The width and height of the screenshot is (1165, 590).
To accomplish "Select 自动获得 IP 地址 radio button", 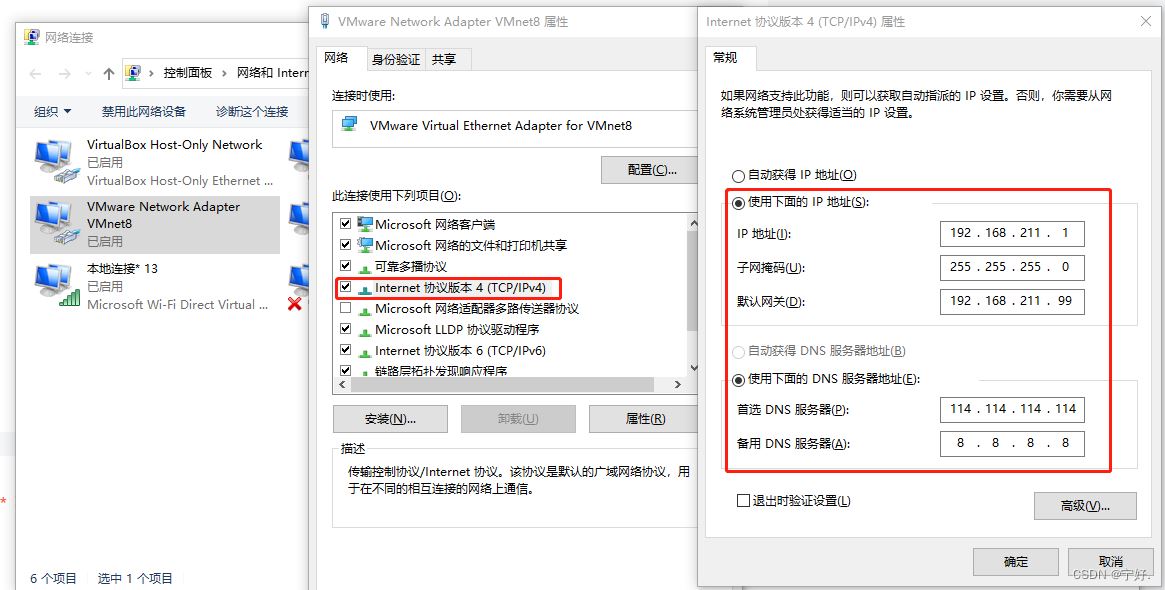I will pos(738,176).
